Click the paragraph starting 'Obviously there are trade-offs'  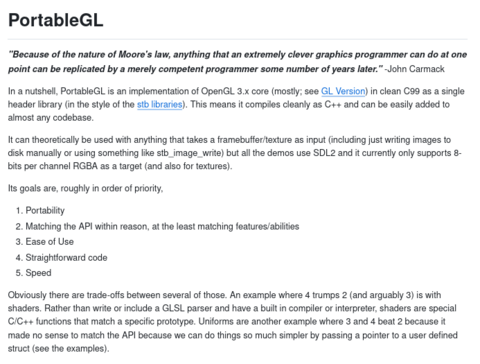pyautogui.click(x=233, y=322)
